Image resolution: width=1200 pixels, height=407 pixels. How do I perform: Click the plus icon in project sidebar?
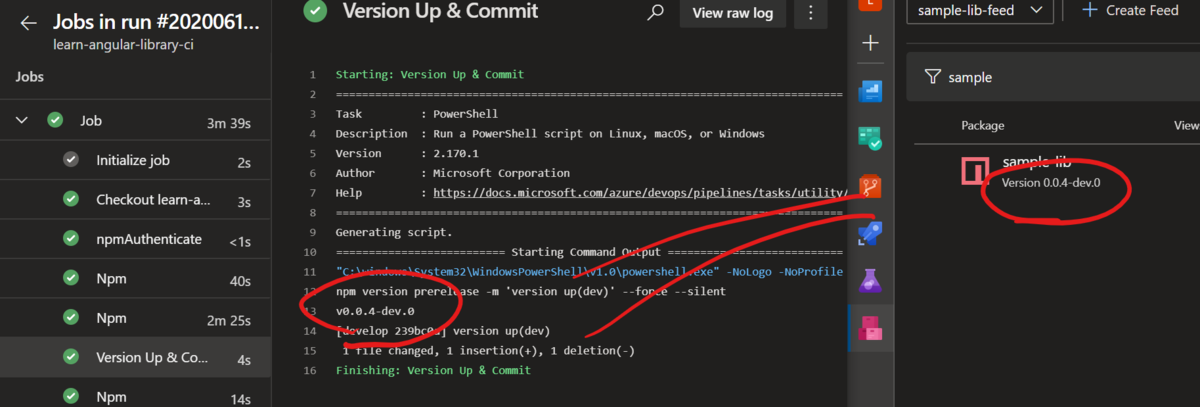coord(870,44)
